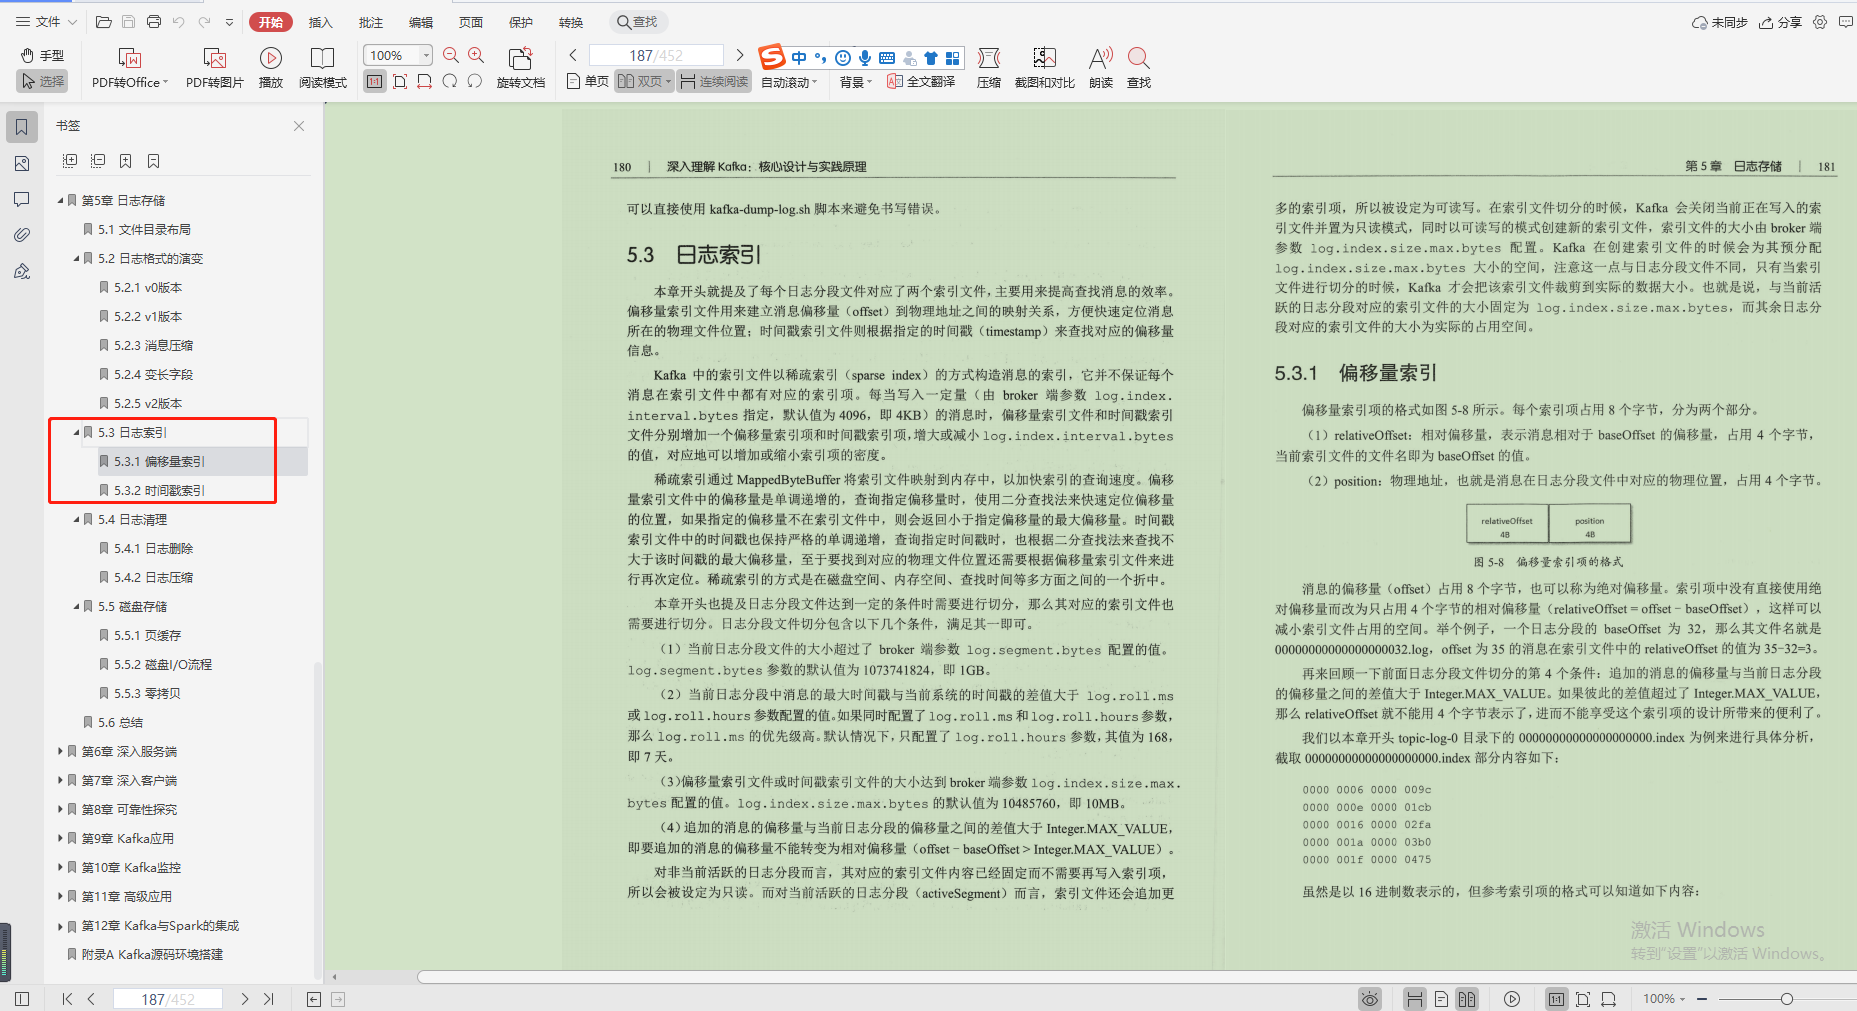This screenshot has height=1011, width=1857.
Task: Click the previous page arrow in the ribbon
Action: [x=573, y=55]
